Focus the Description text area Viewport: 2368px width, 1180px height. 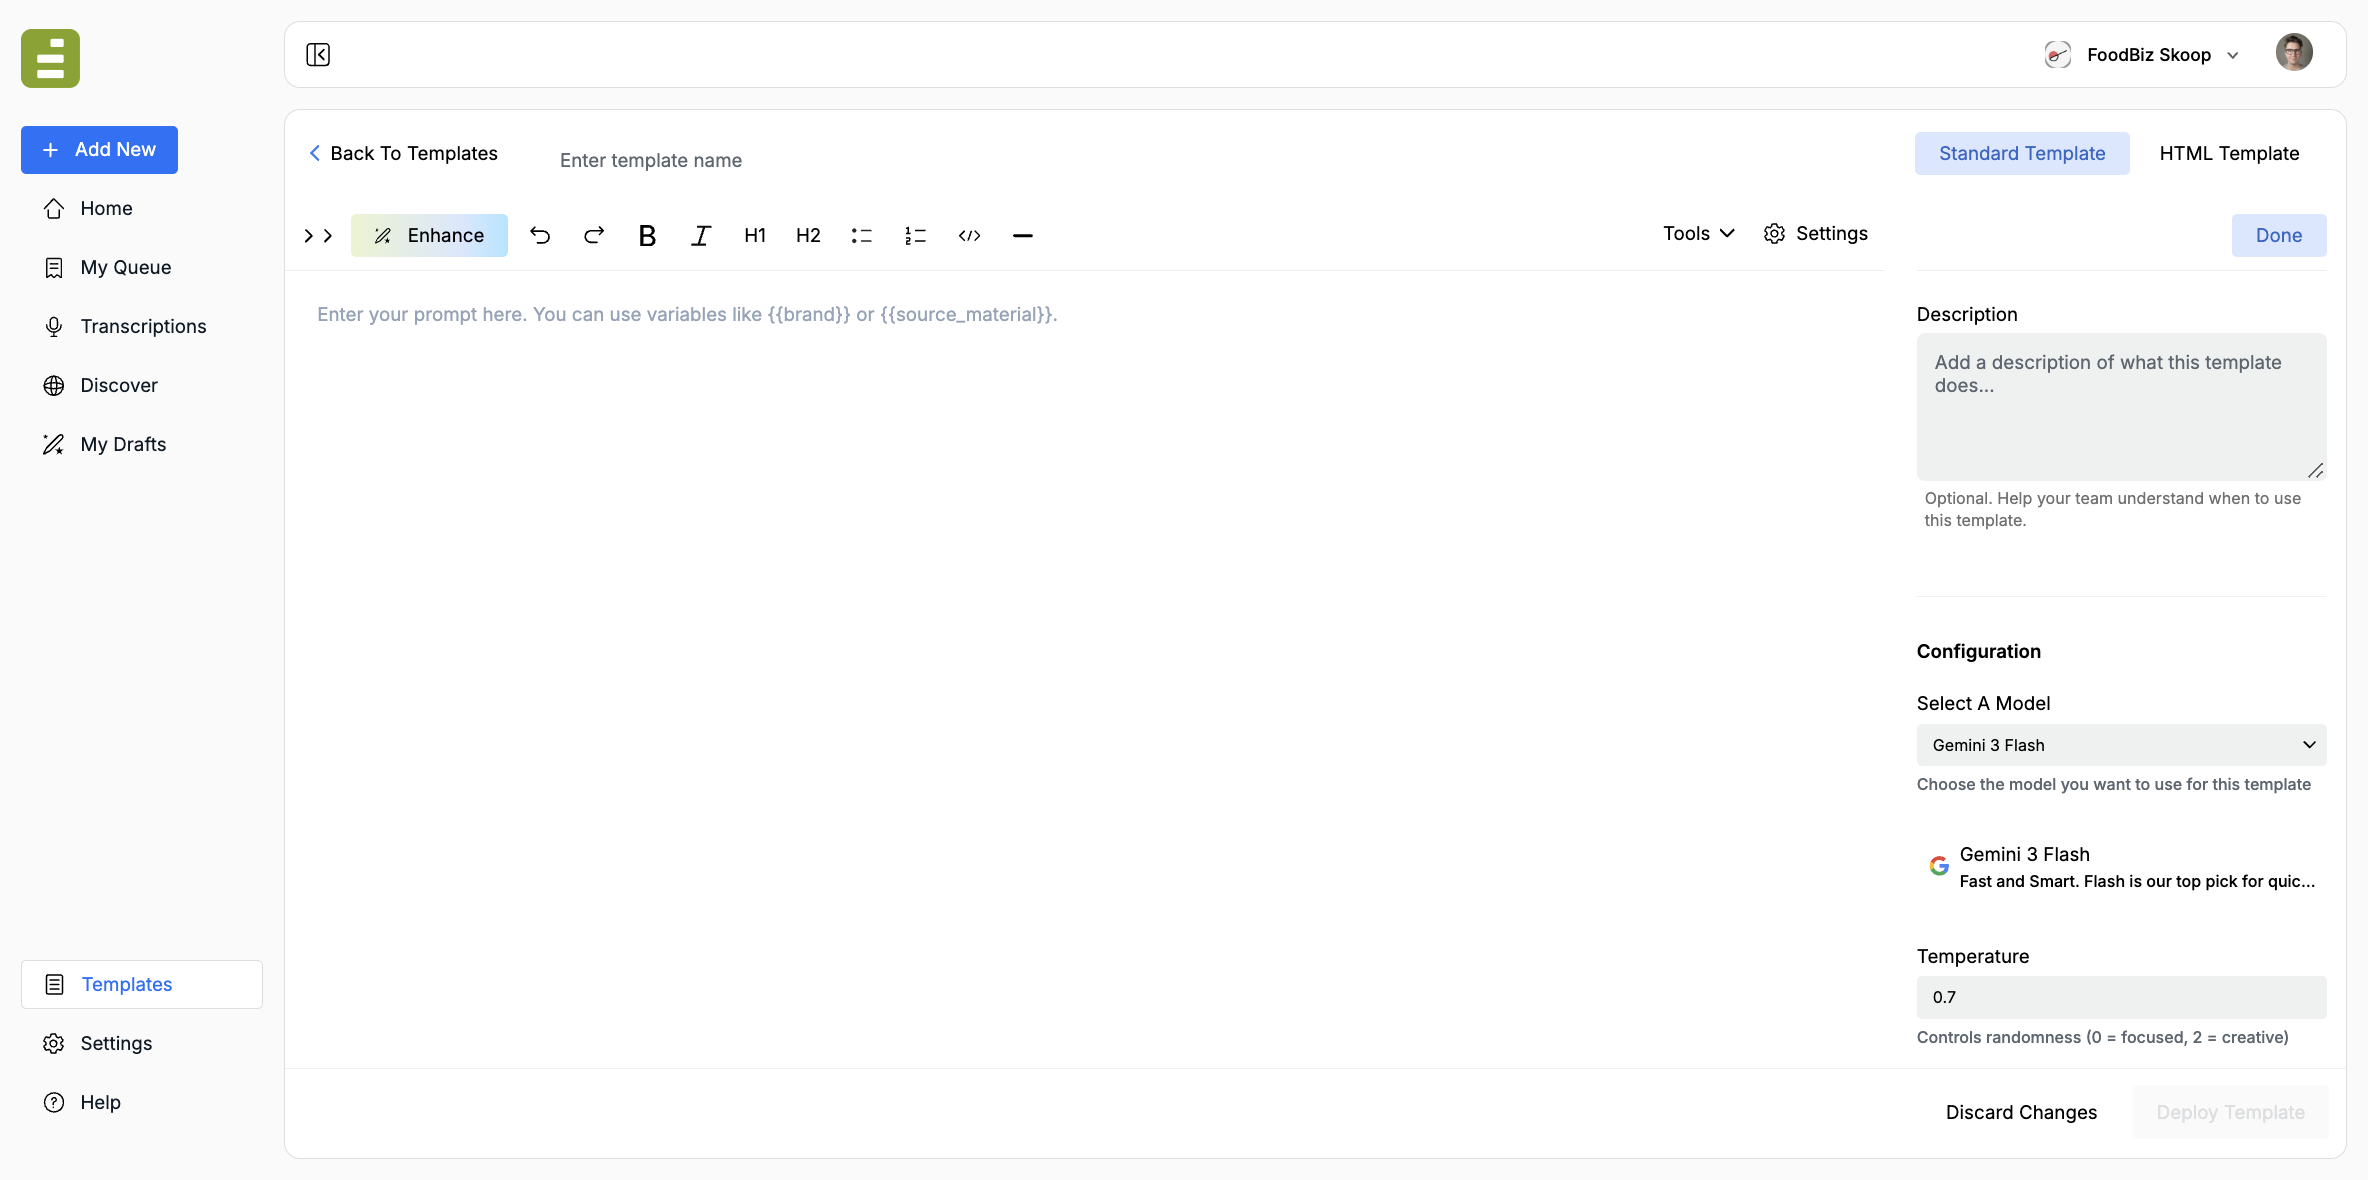[x=2121, y=407]
